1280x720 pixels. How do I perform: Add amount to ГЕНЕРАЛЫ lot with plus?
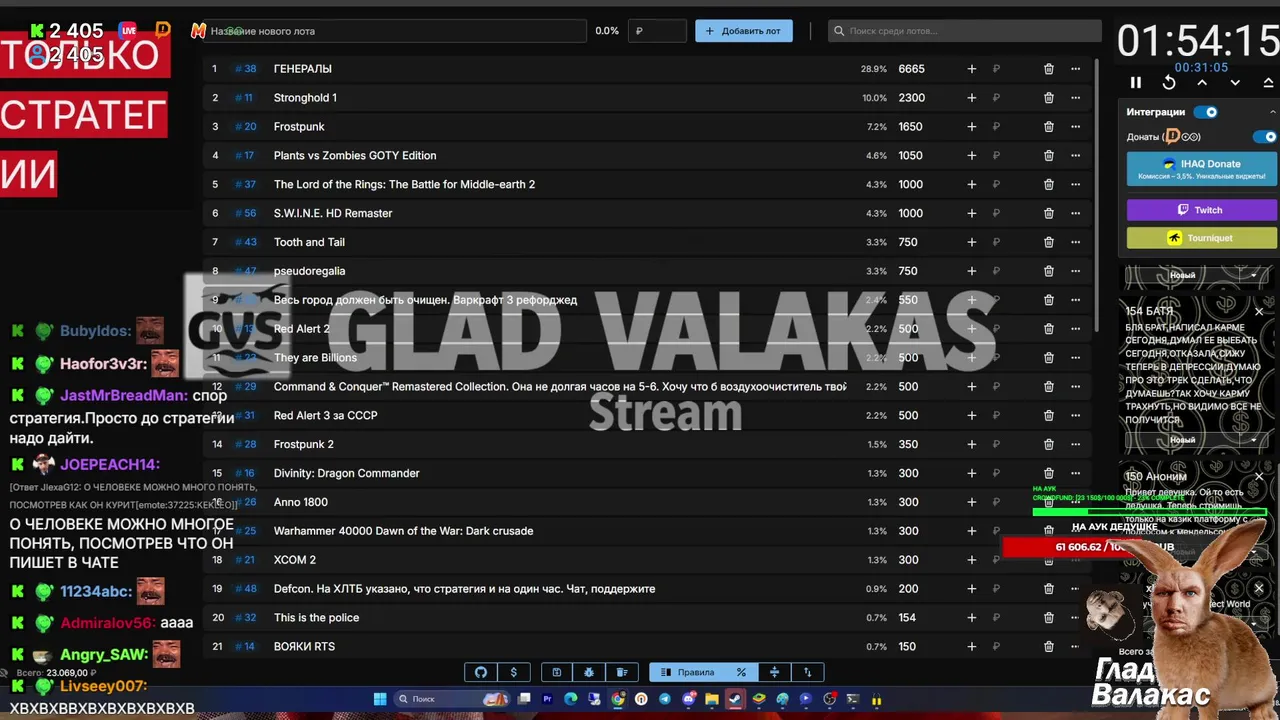tap(971, 69)
